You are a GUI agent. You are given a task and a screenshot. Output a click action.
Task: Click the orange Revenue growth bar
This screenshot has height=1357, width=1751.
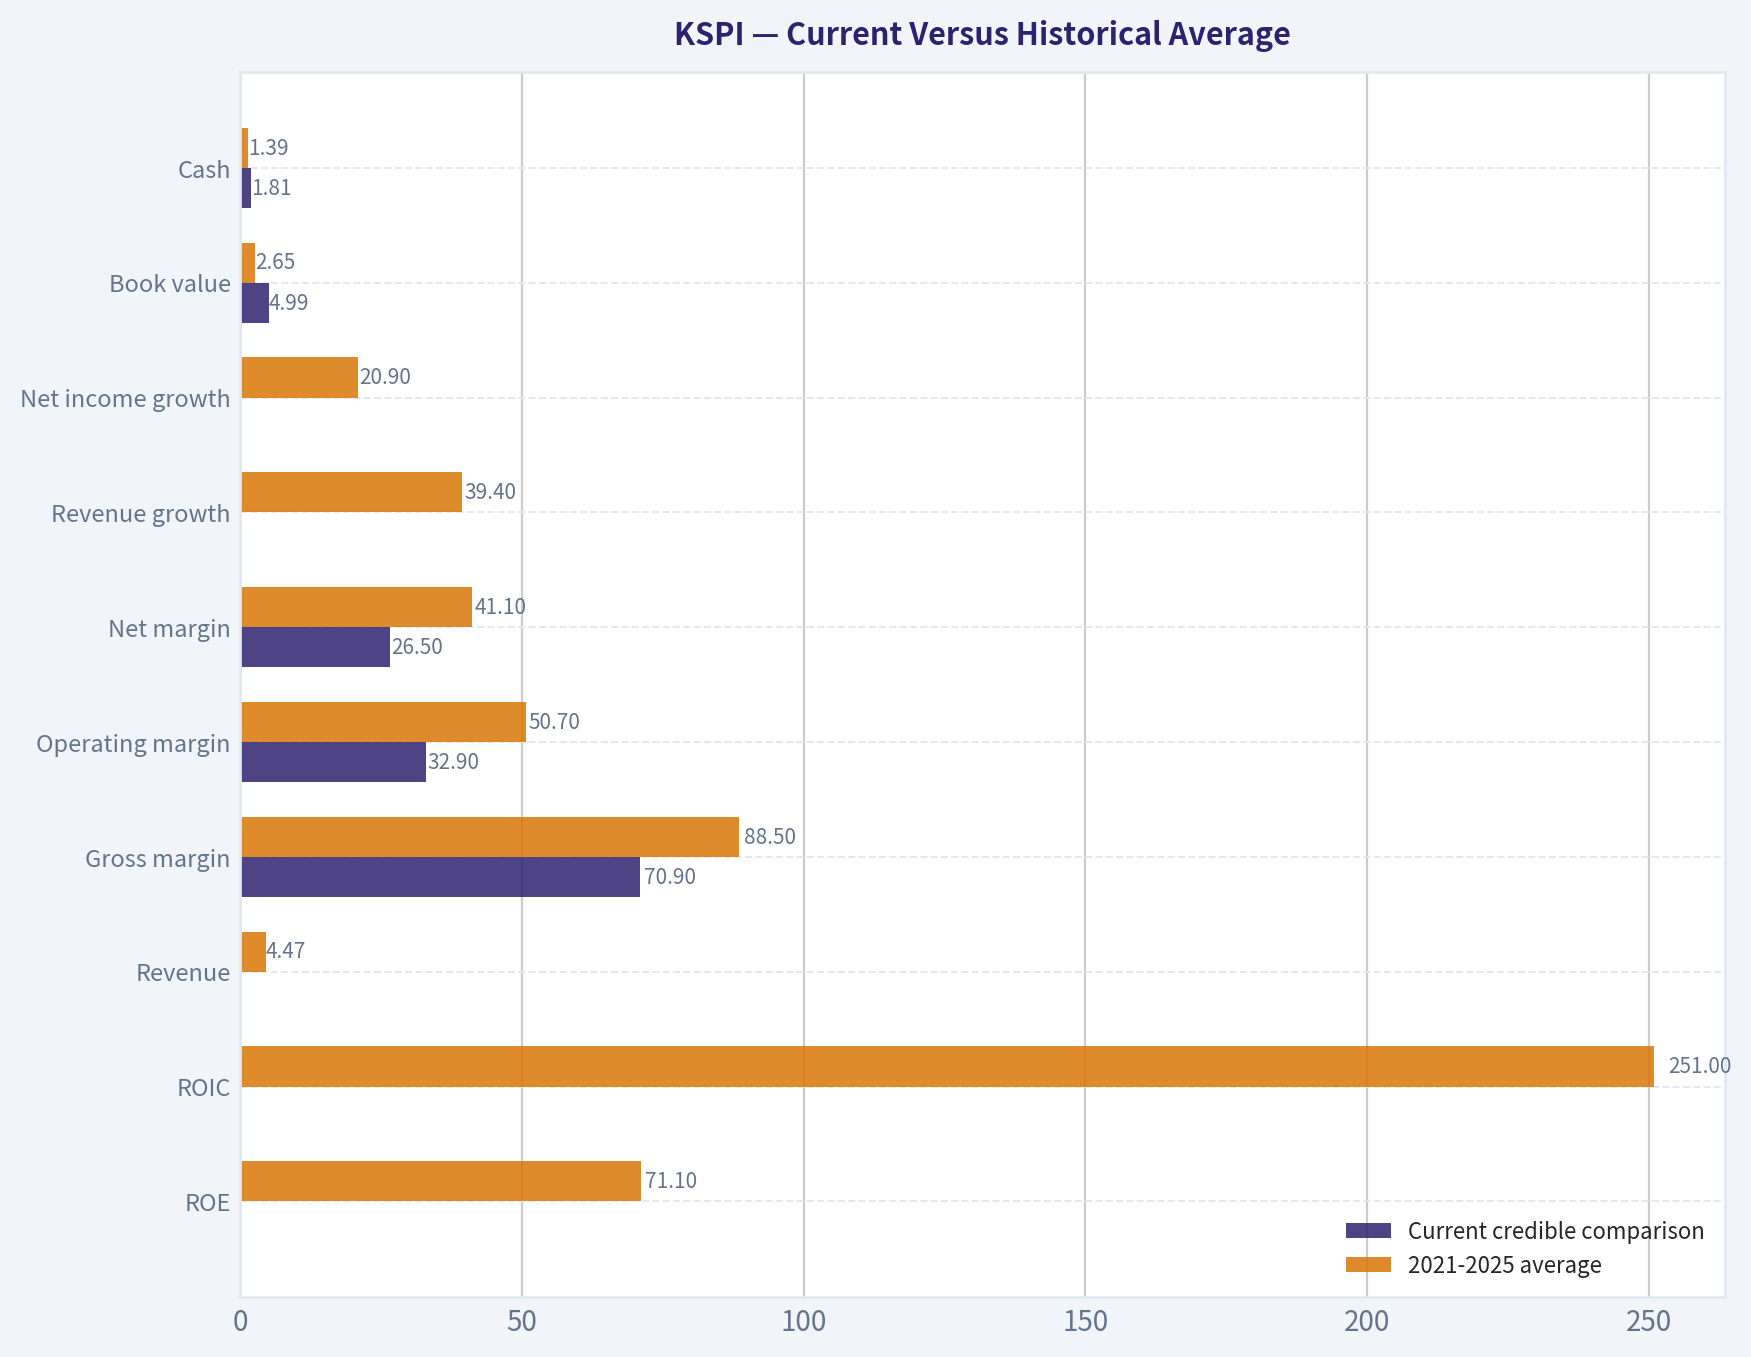352,492
